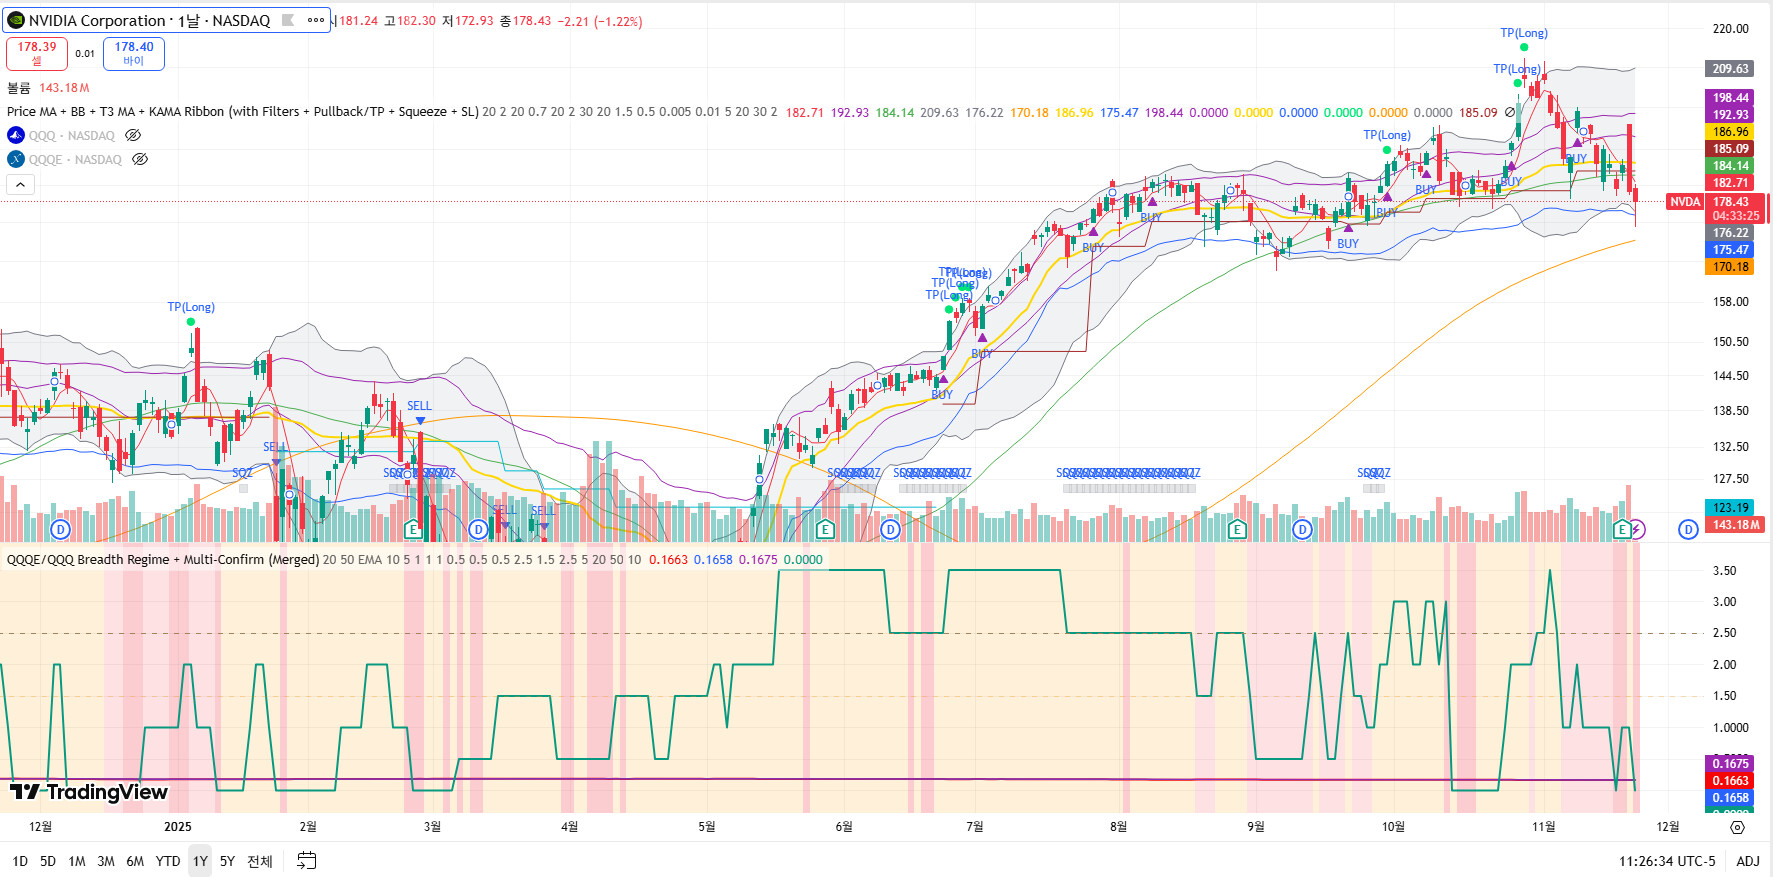Click the 볼륨 volume legend label

tap(19, 88)
